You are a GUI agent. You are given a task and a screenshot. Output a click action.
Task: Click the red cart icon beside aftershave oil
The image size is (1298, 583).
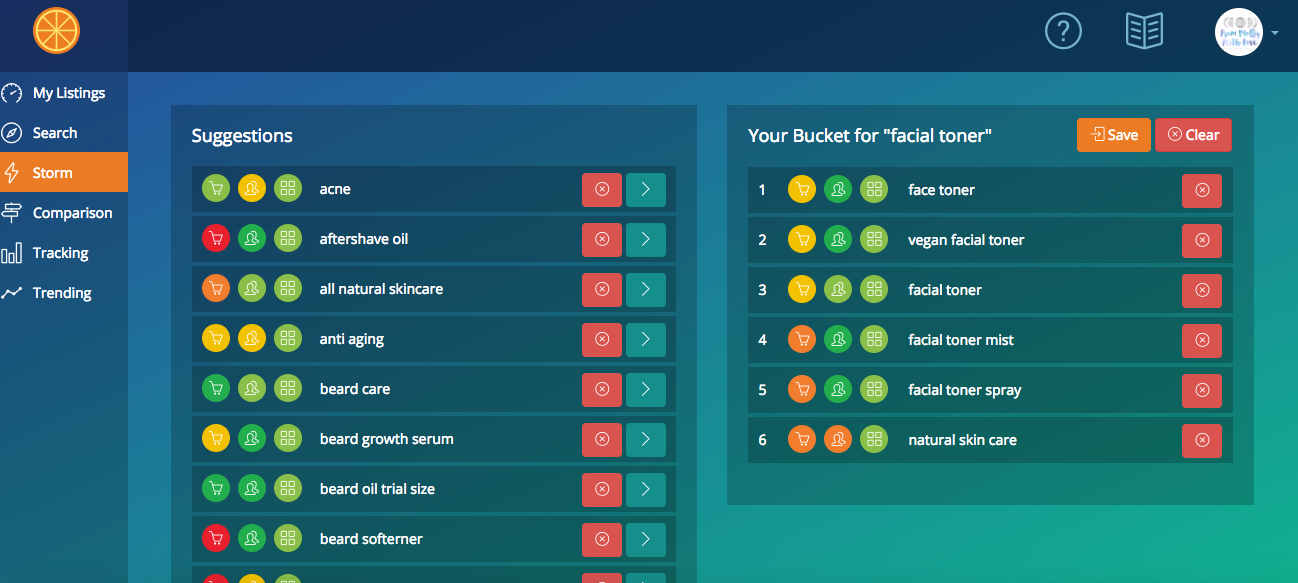[216, 239]
